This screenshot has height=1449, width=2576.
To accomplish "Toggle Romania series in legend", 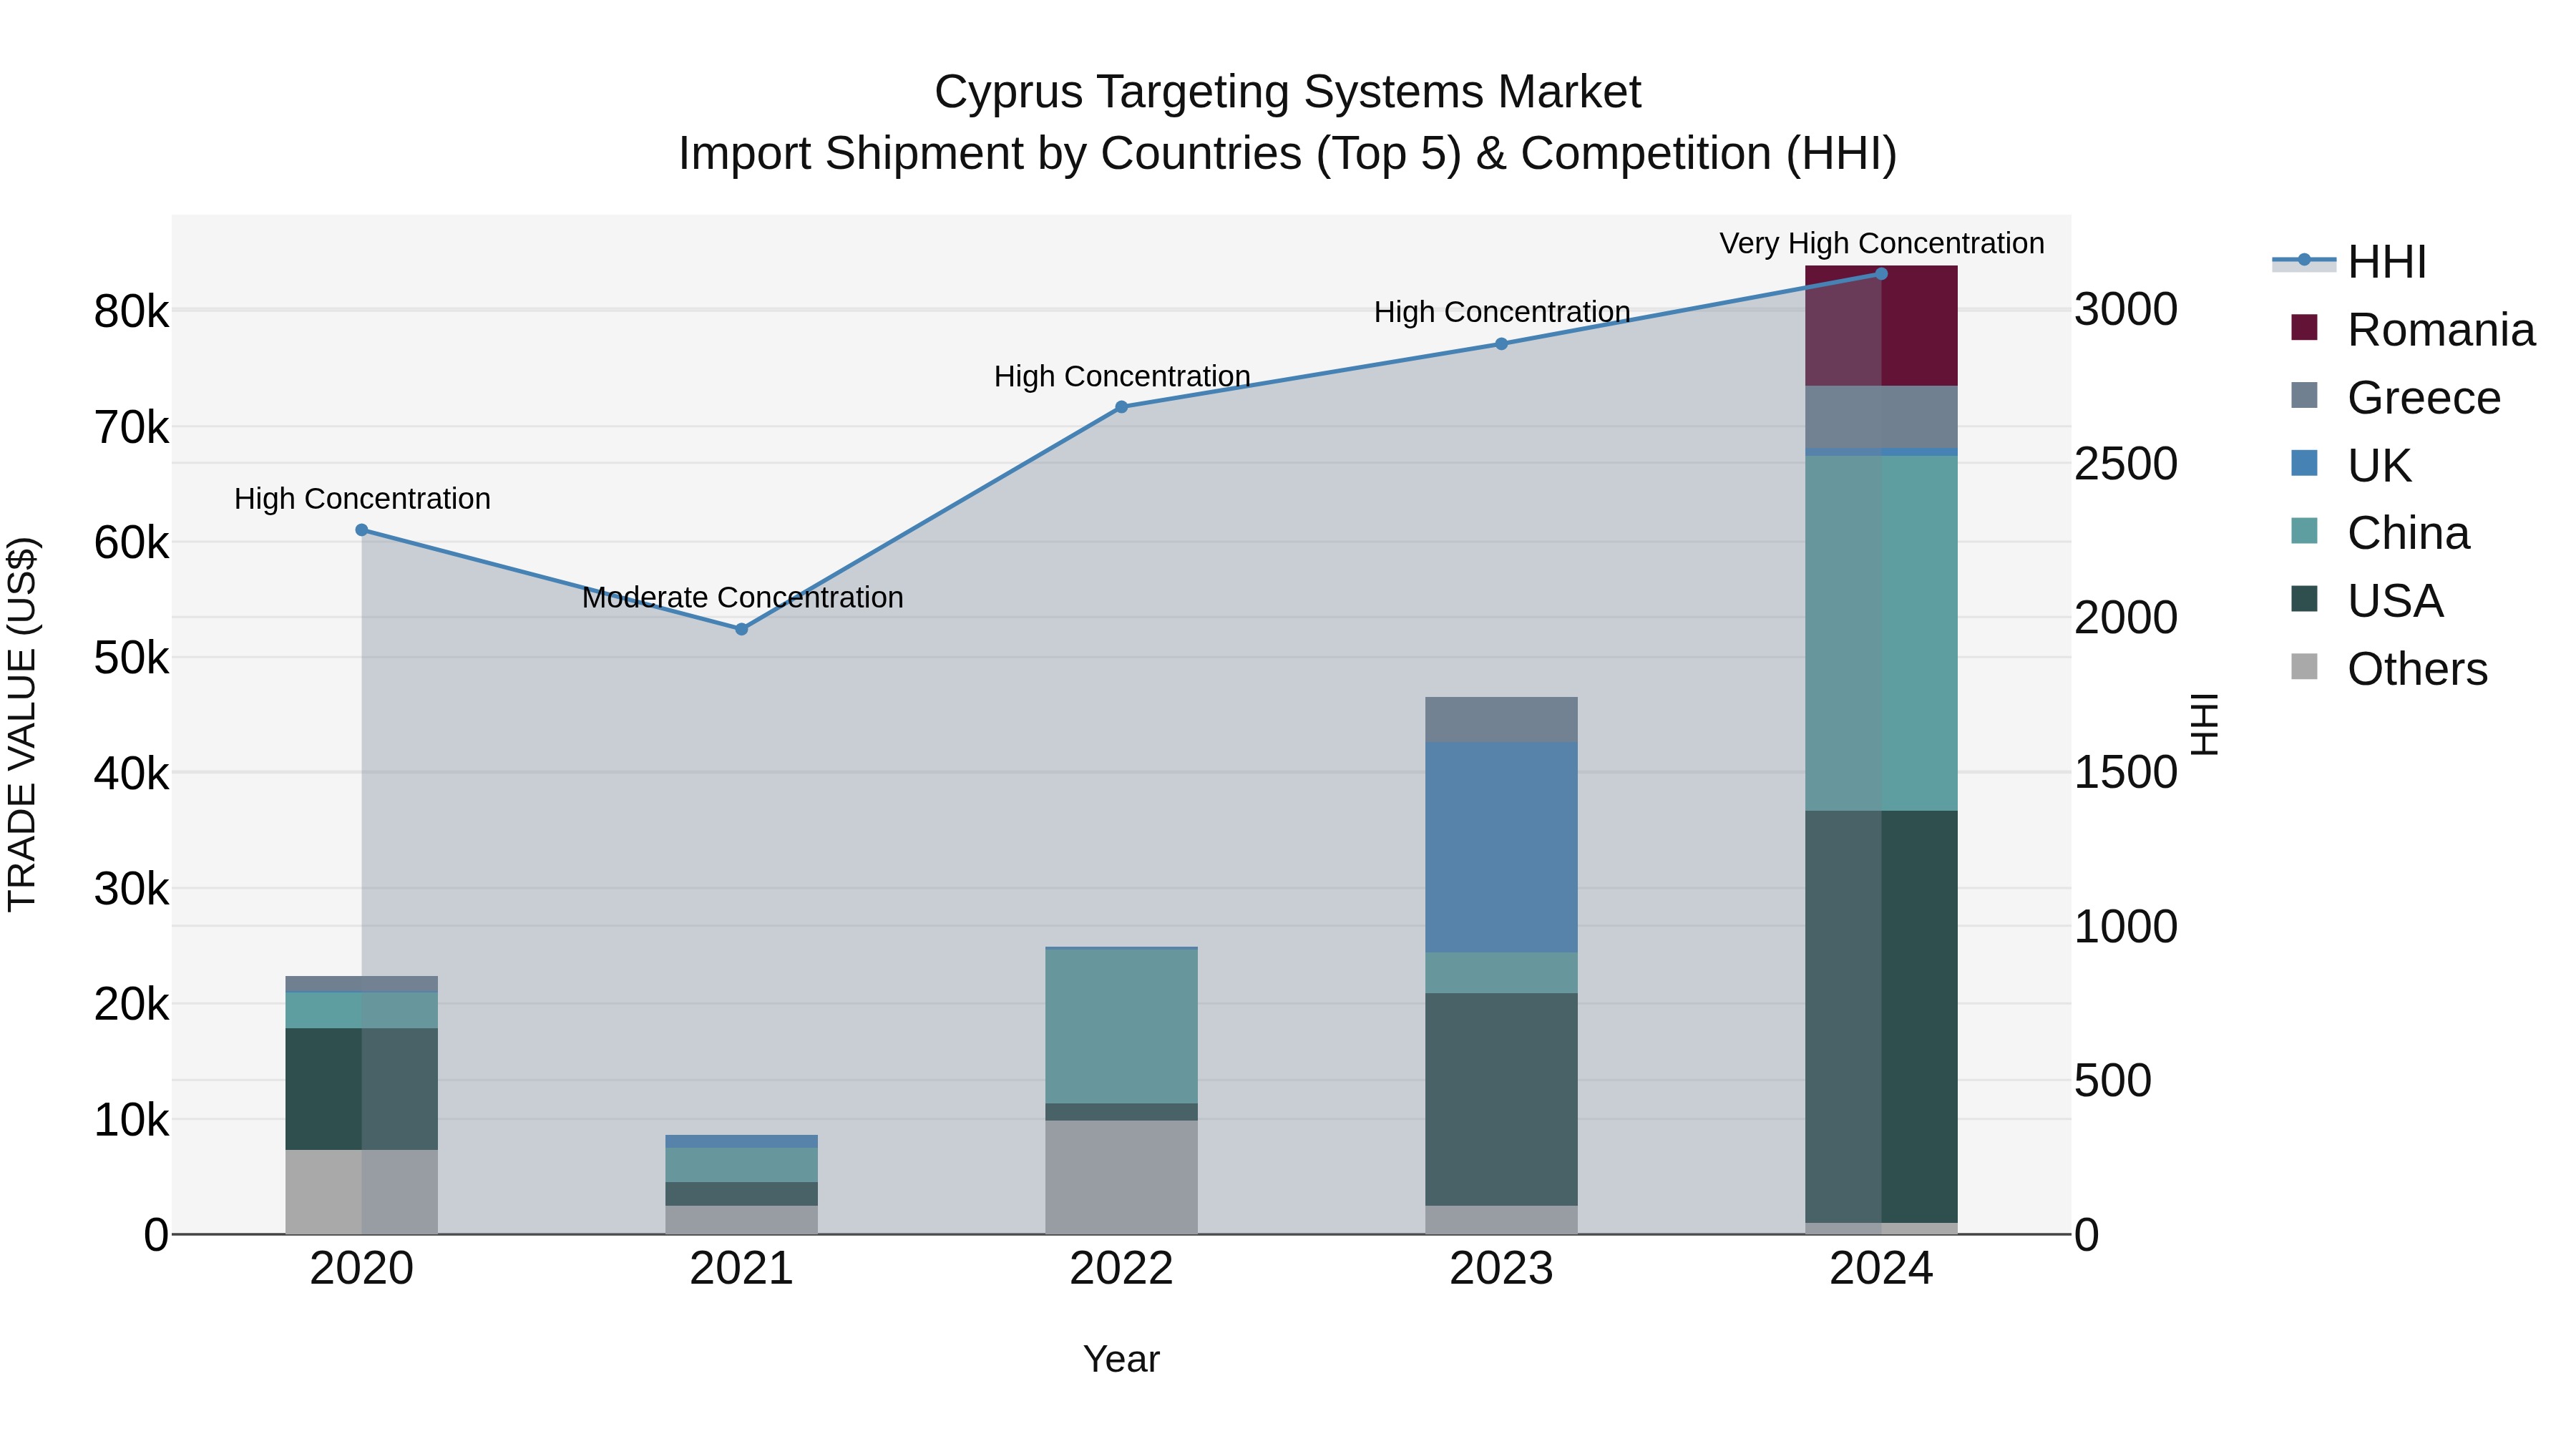I will pos(2439,330).
